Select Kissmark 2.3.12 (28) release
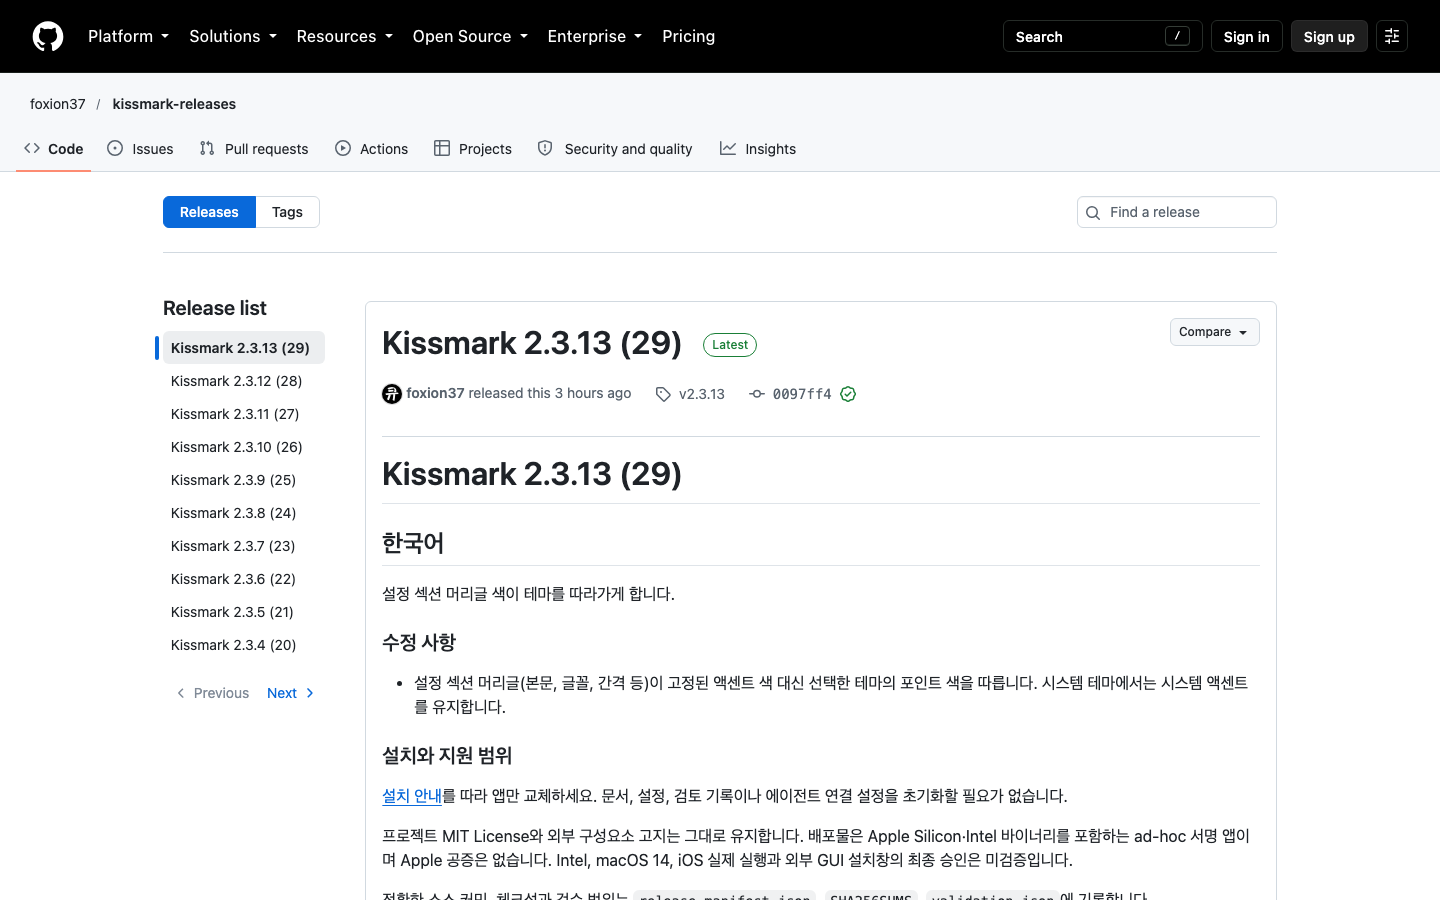 tap(244, 381)
